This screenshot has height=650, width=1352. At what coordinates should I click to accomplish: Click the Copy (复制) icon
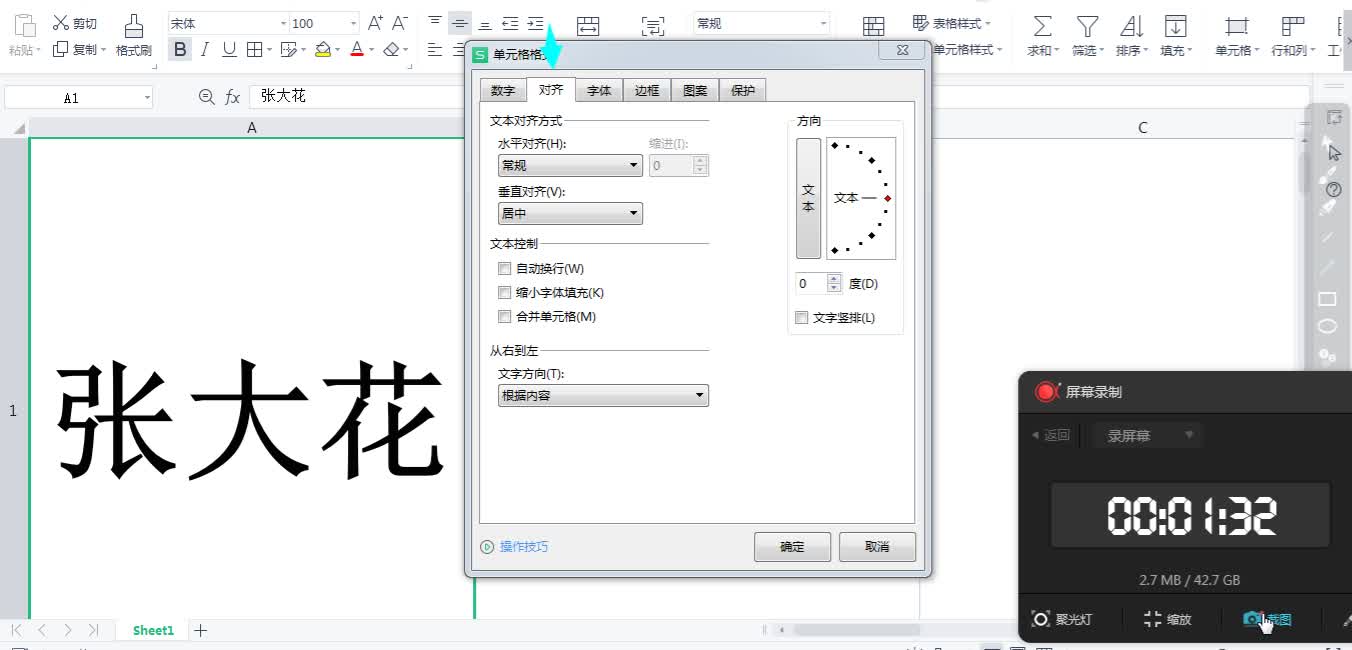[x=61, y=49]
